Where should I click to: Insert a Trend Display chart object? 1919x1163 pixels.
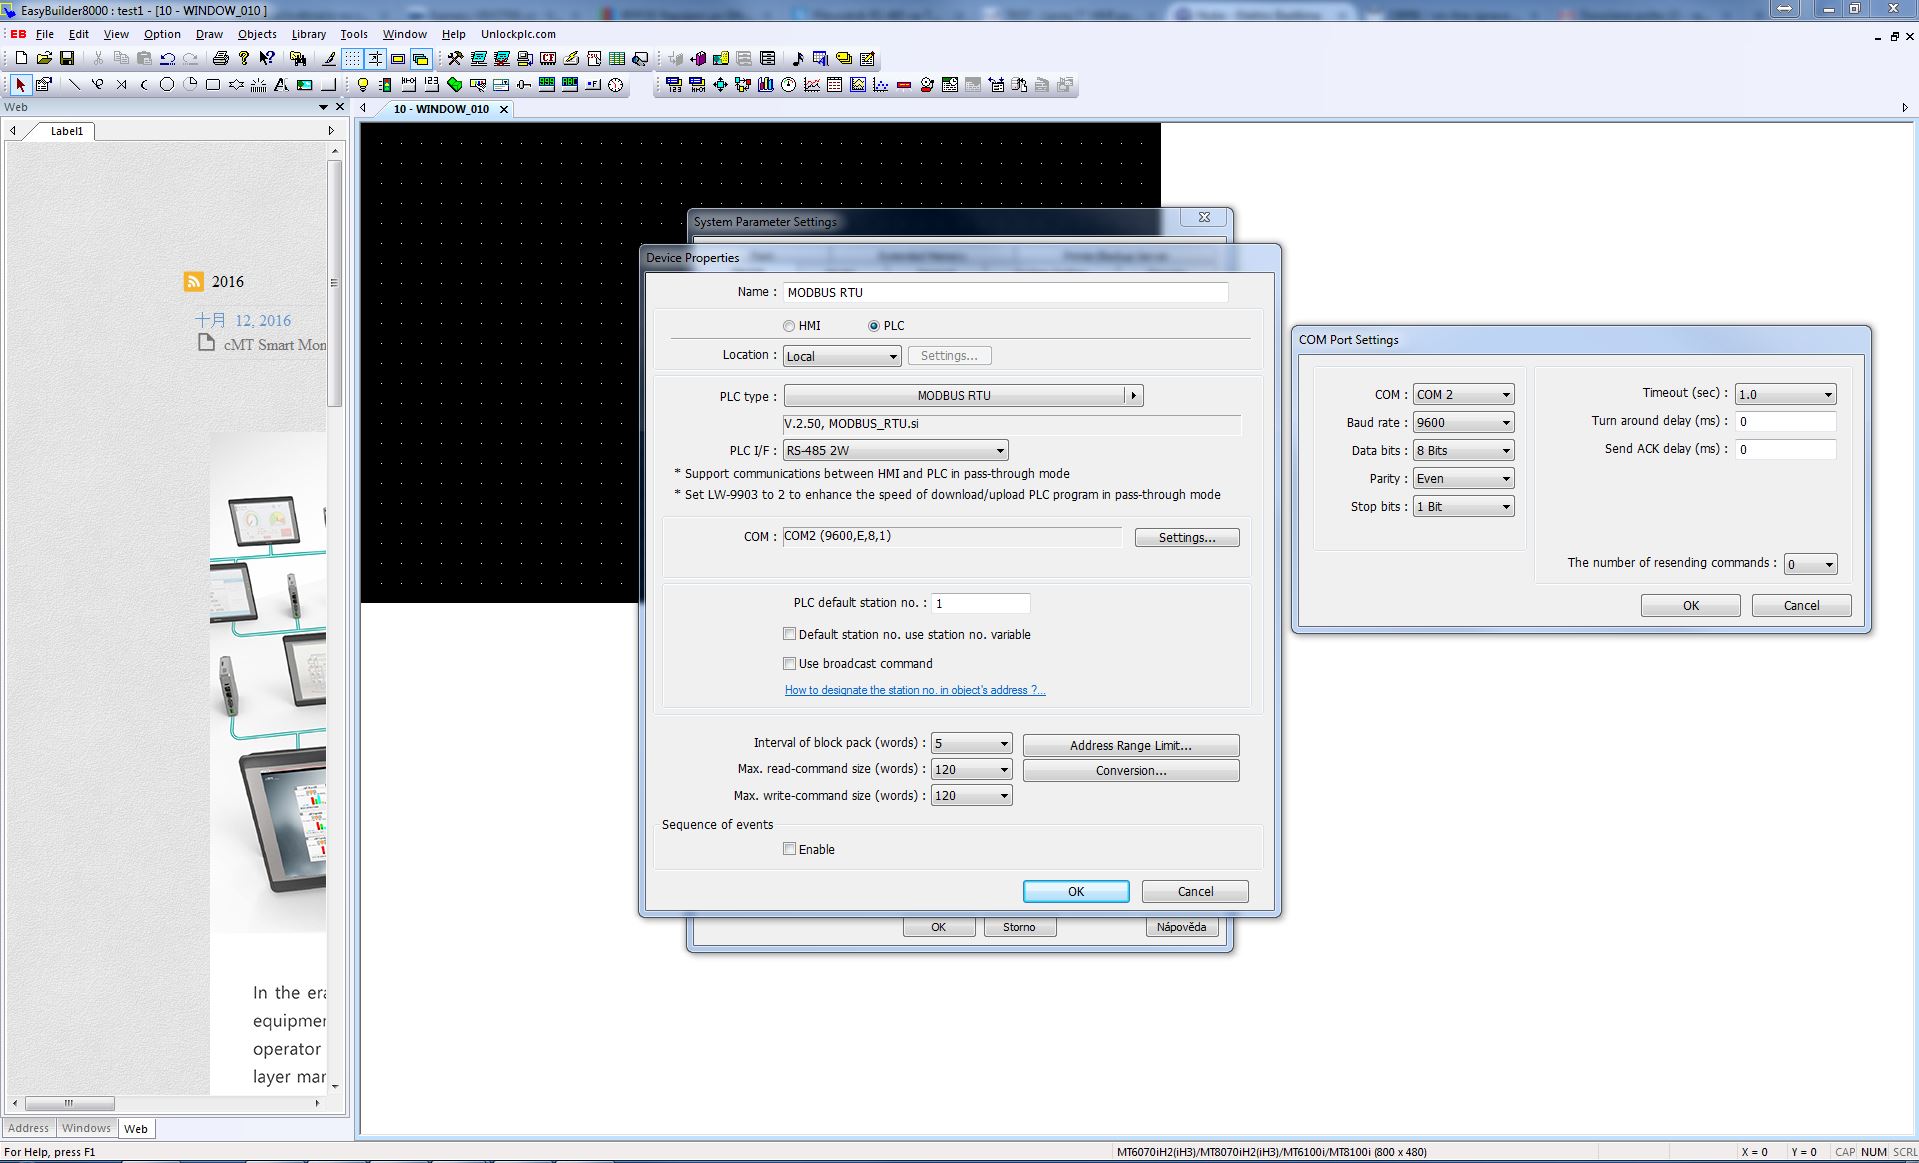(x=812, y=85)
